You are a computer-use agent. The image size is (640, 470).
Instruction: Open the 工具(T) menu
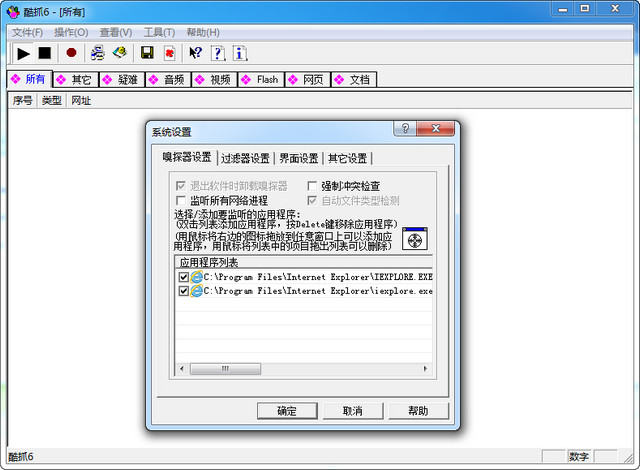point(159,32)
